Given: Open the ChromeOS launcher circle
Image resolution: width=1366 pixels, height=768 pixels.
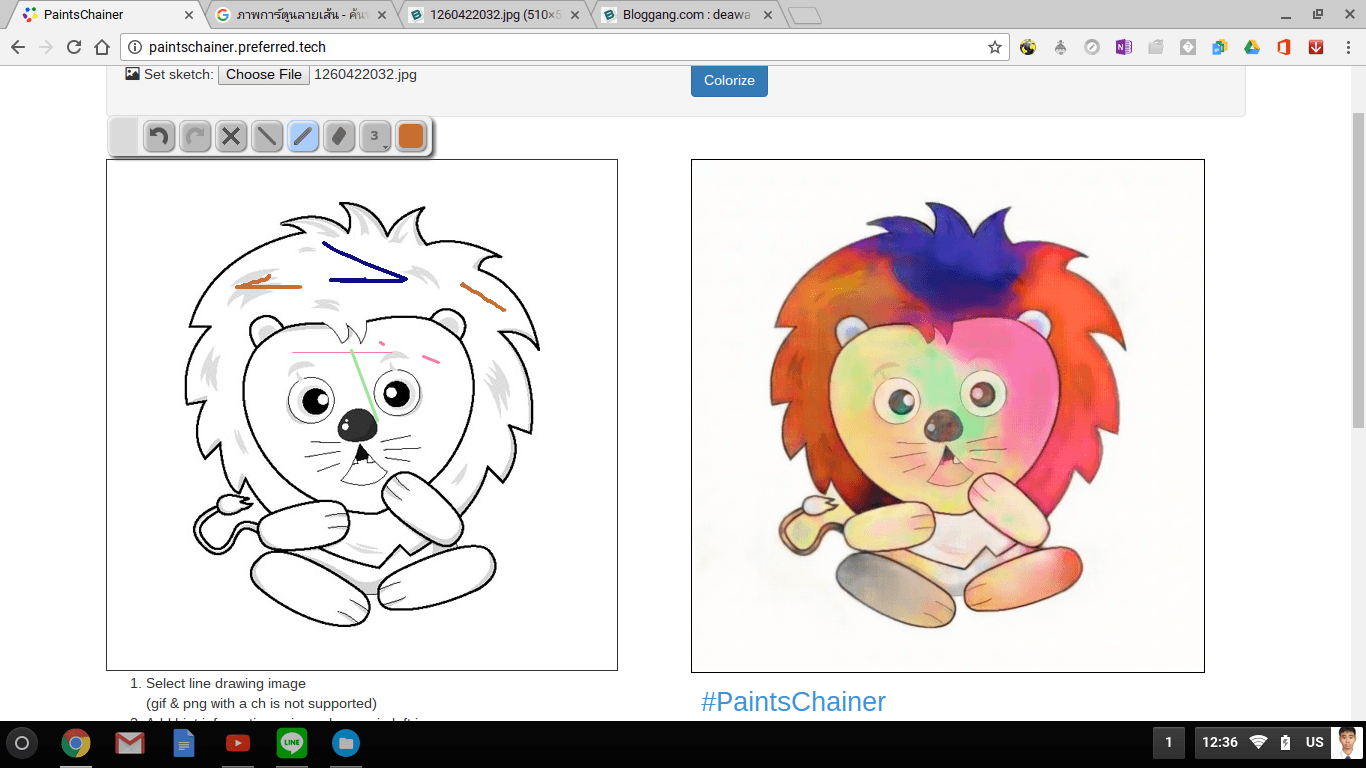Looking at the screenshot, I should (x=22, y=743).
